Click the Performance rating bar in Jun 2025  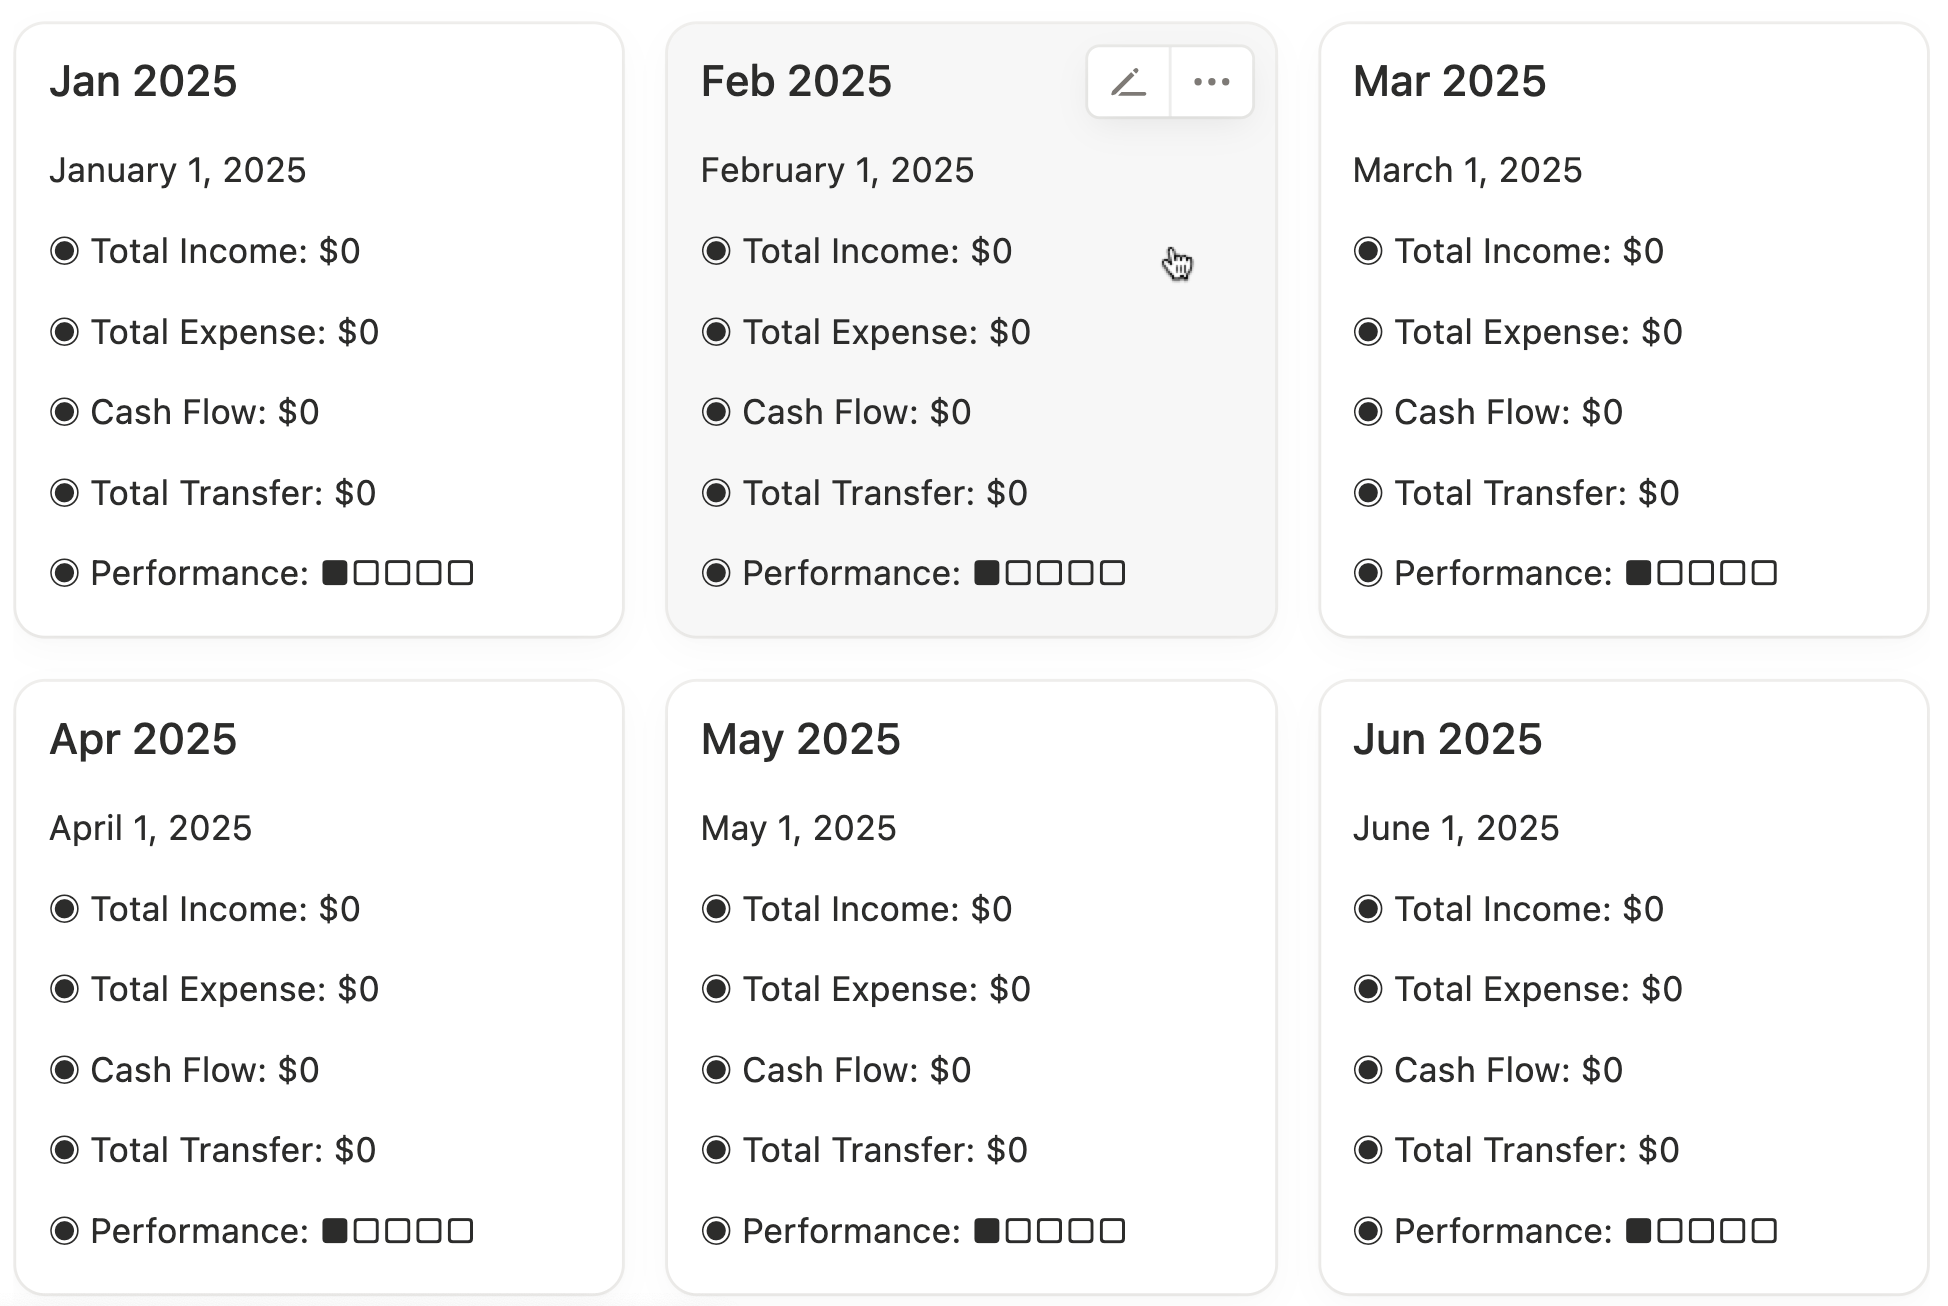click(1701, 1231)
